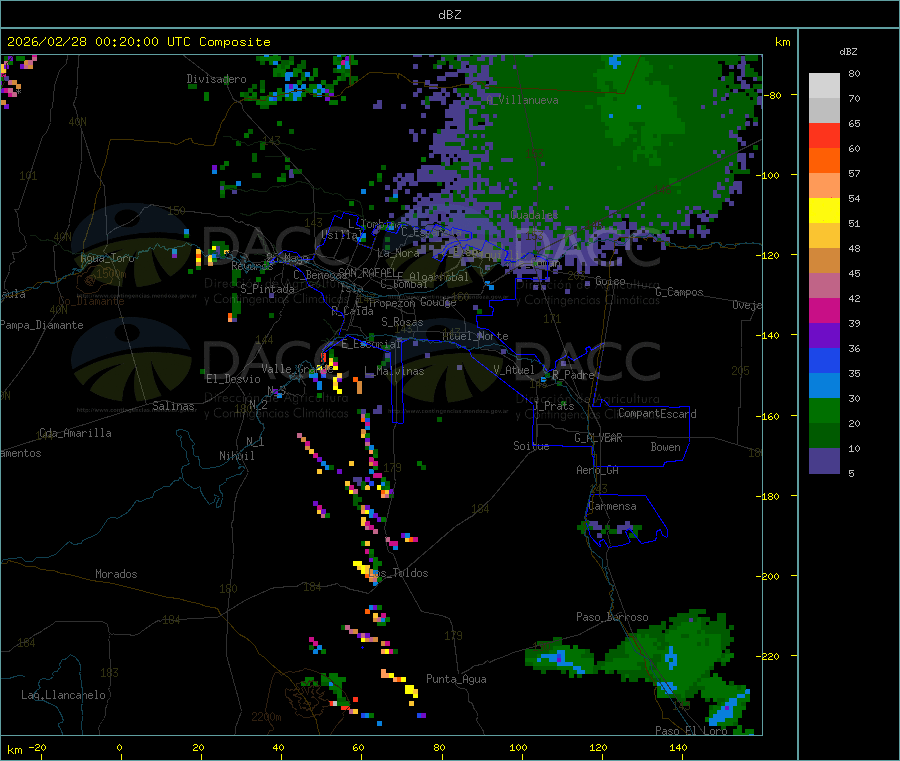Click the 'Agua_Toro' place label
The height and width of the screenshot is (761, 900).
(x=107, y=258)
